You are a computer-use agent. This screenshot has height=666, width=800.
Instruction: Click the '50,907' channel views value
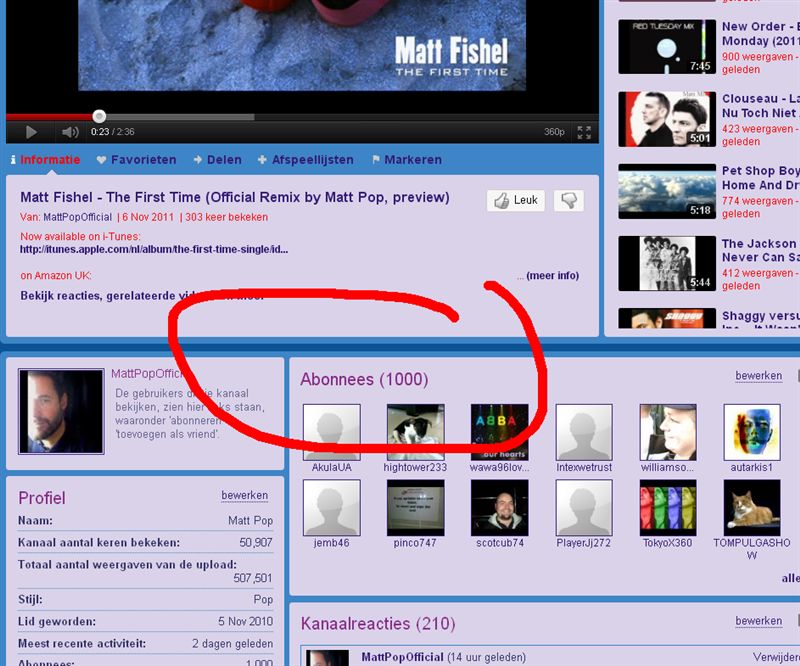[256, 542]
